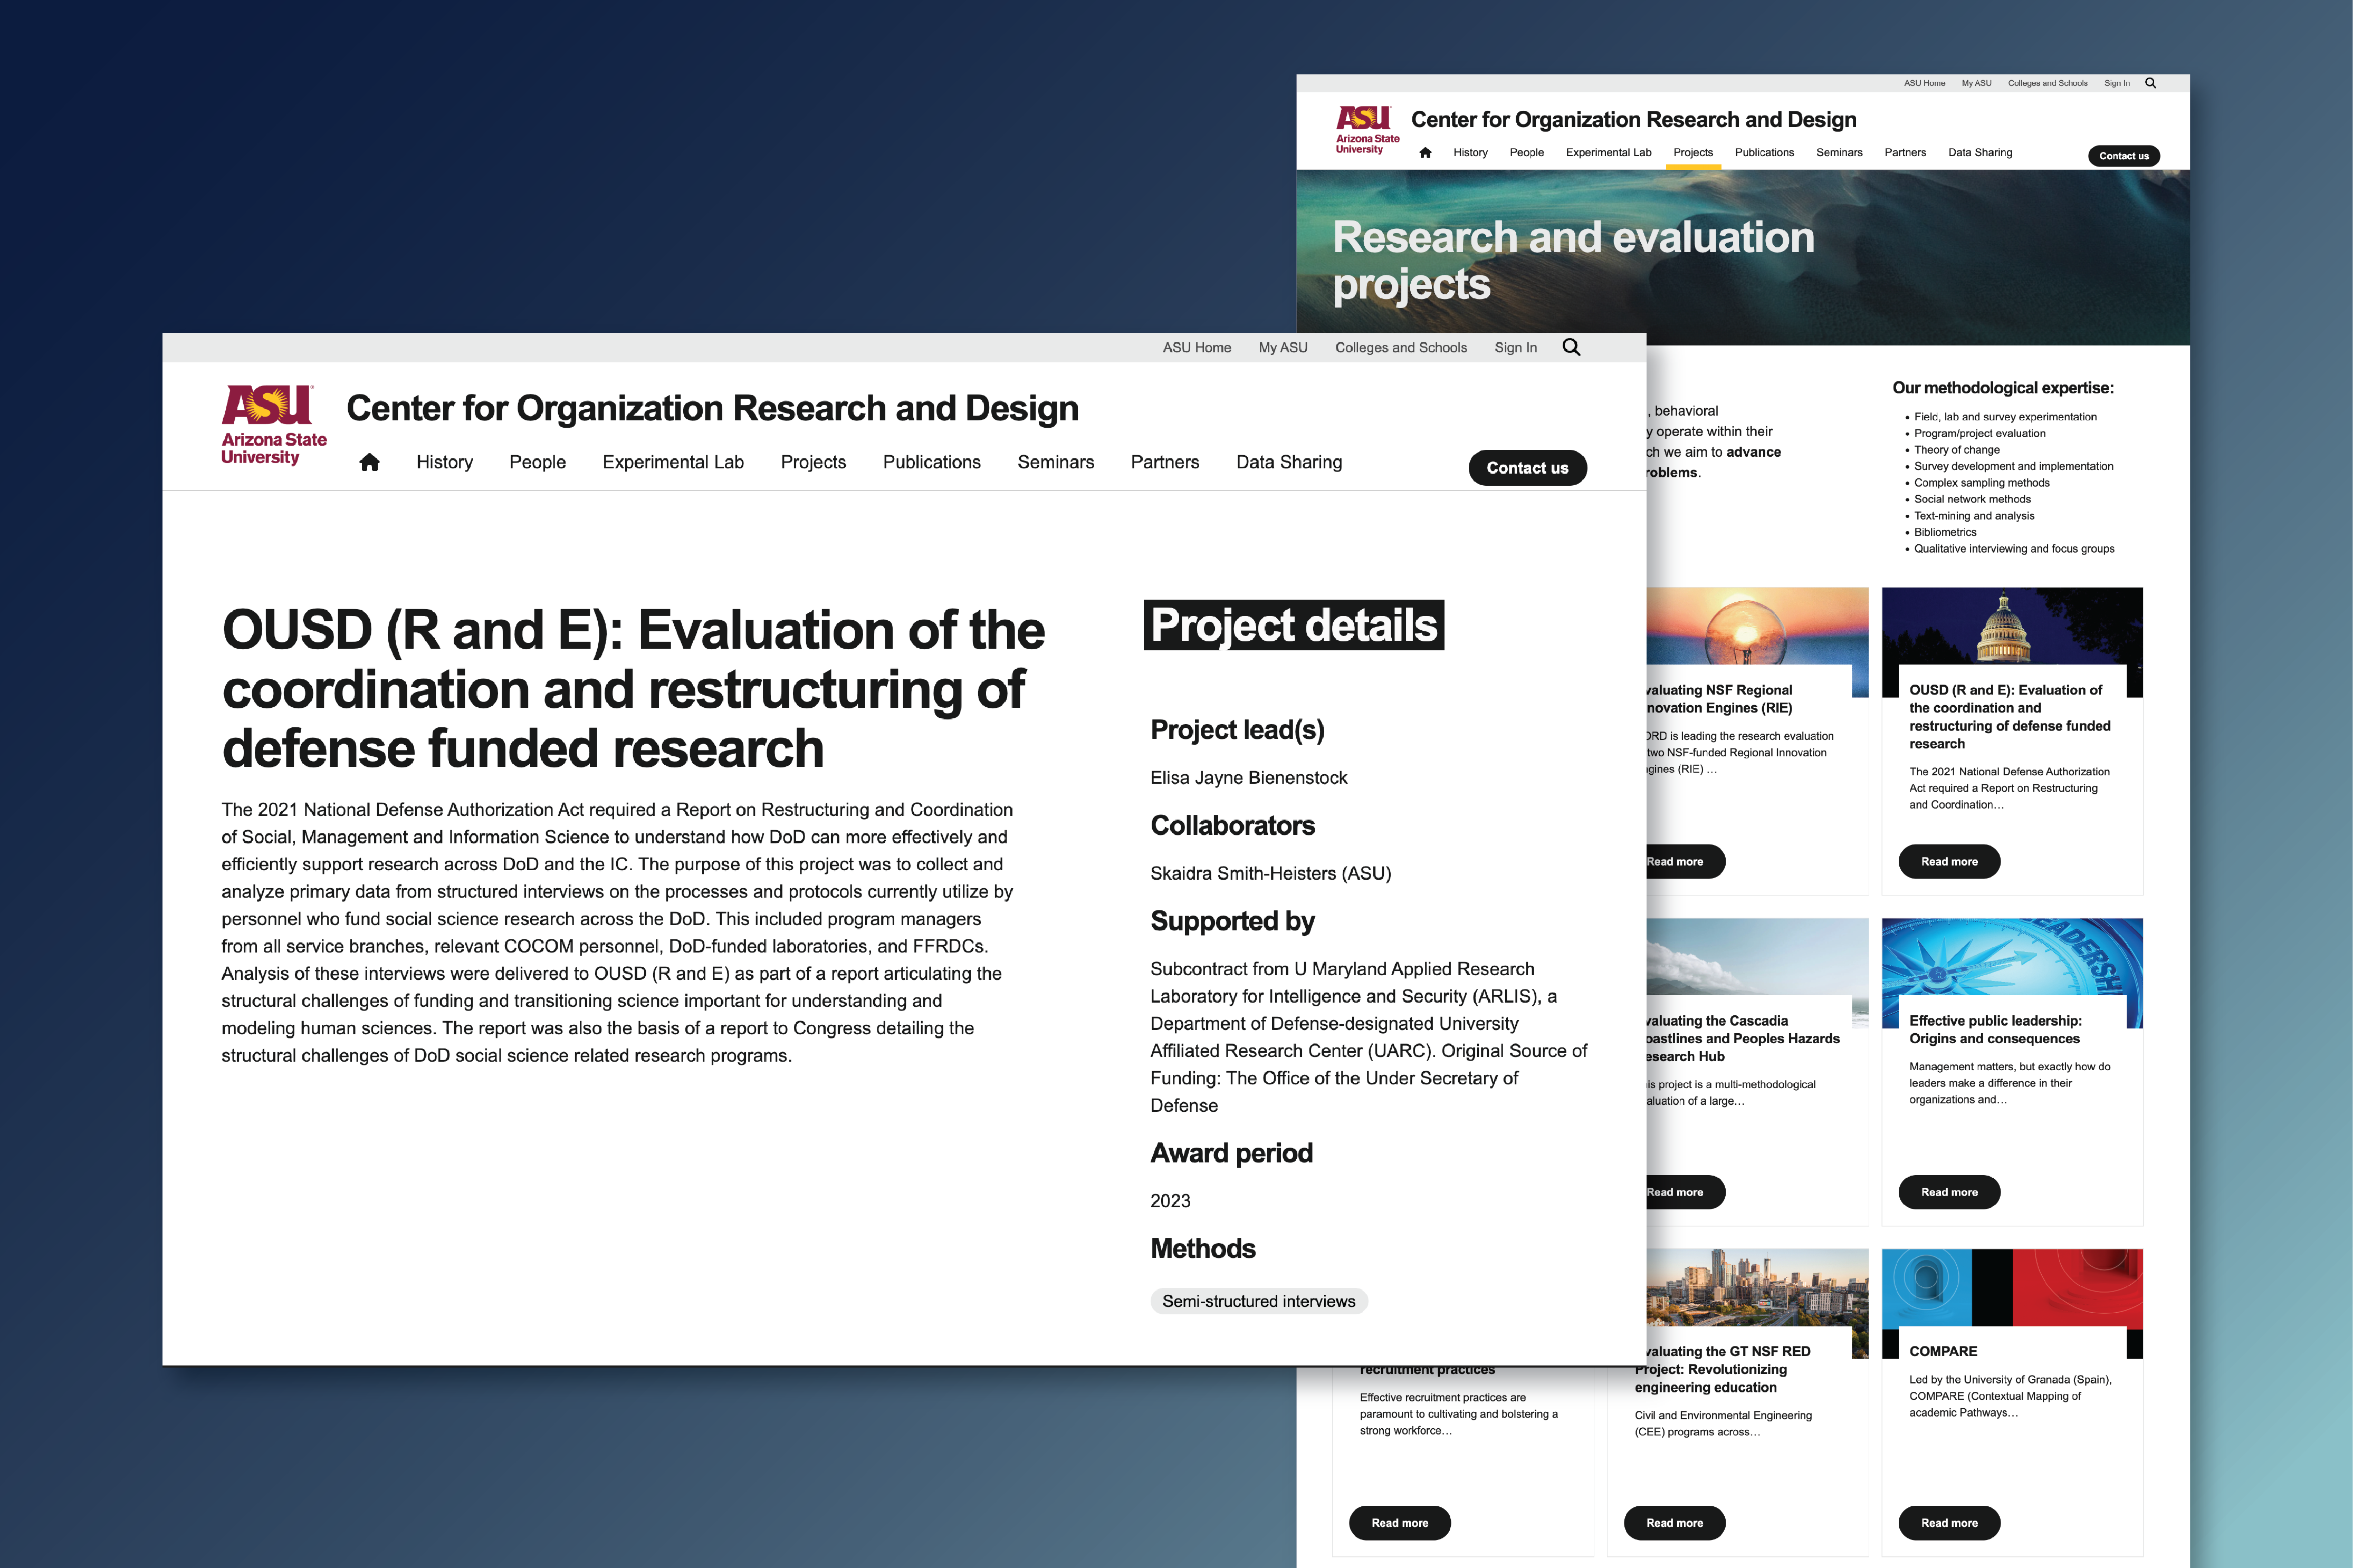Open Publications in the back window nav
This screenshot has height=1568, width=2353.
coord(1764,152)
